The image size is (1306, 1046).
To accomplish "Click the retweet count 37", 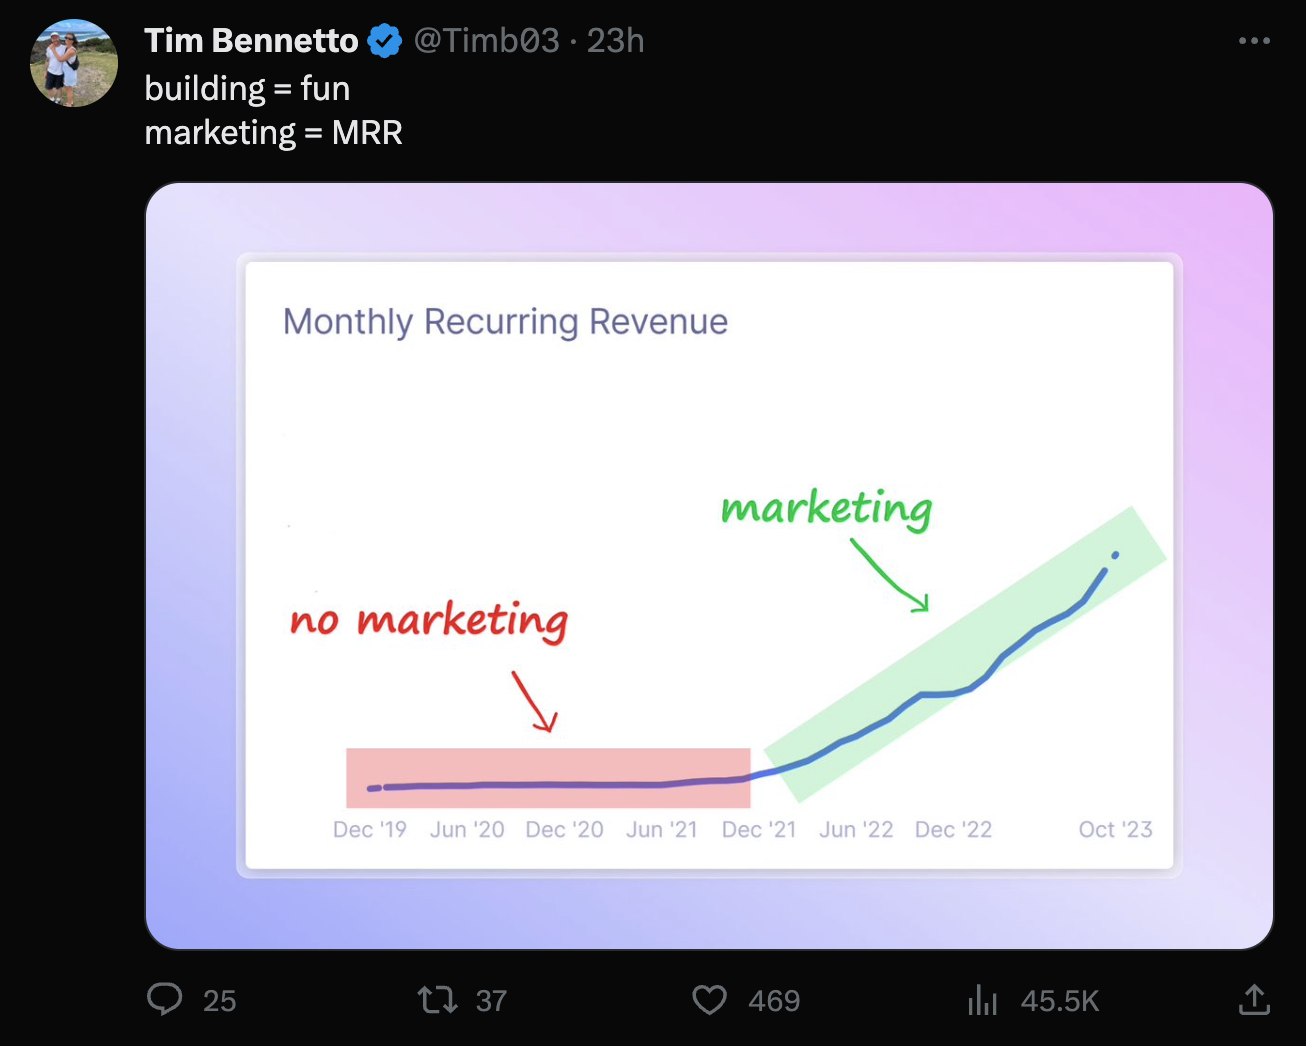I will click(x=491, y=1001).
